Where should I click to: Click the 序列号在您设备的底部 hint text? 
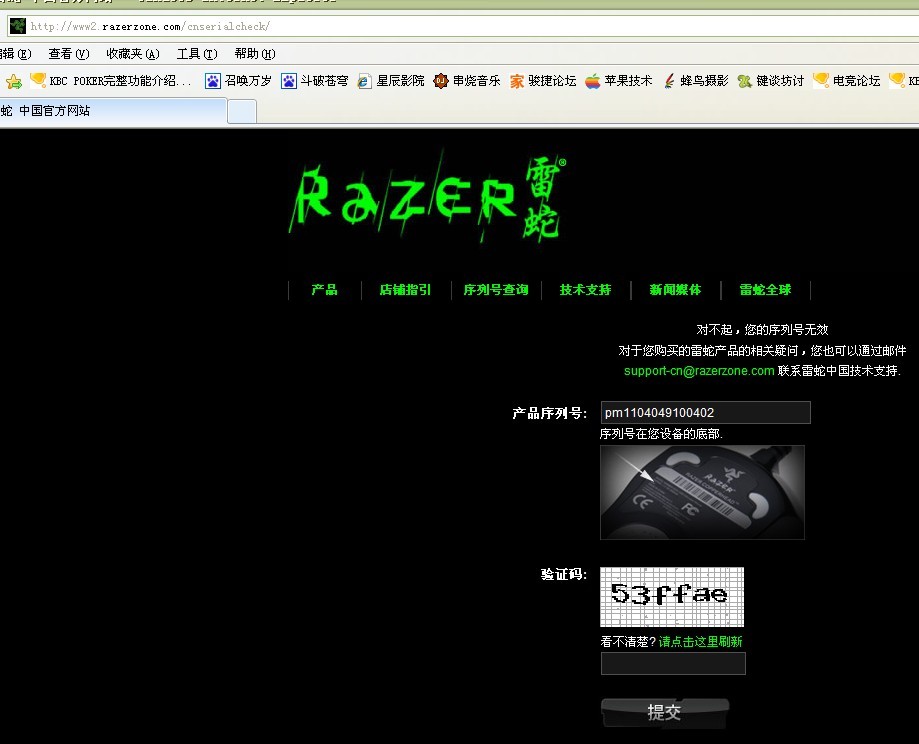tap(661, 434)
